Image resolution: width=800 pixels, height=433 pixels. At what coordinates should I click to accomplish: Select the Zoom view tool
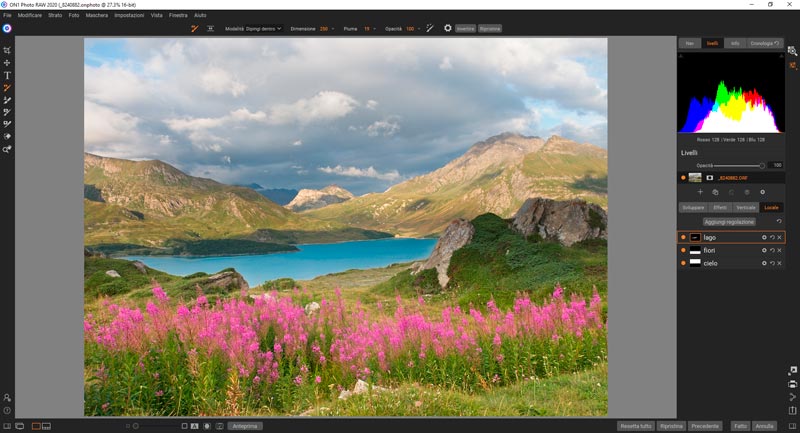(7, 149)
